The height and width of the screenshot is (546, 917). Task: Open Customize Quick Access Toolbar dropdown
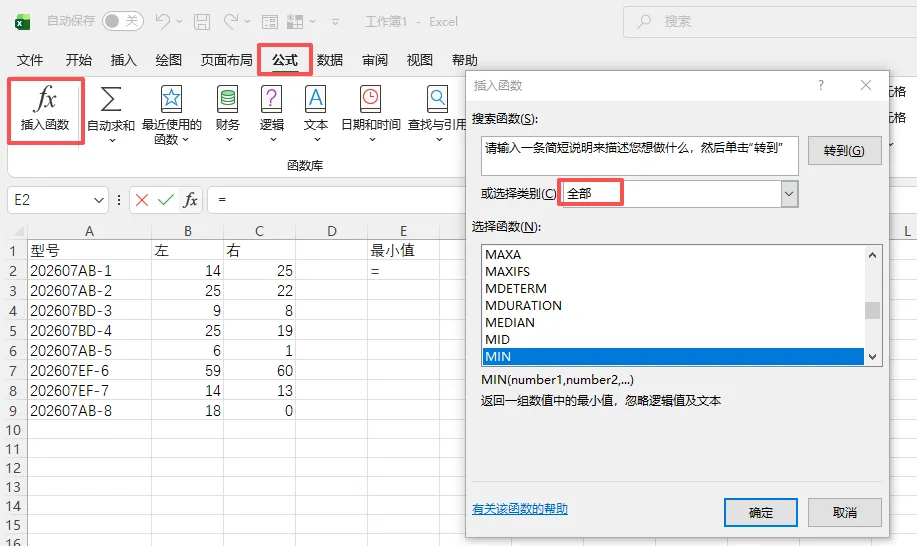(335, 22)
